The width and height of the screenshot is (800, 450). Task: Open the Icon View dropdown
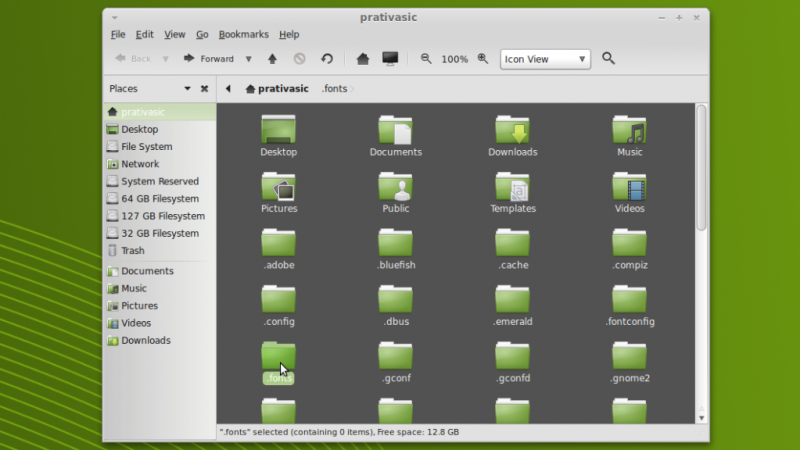point(545,59)
